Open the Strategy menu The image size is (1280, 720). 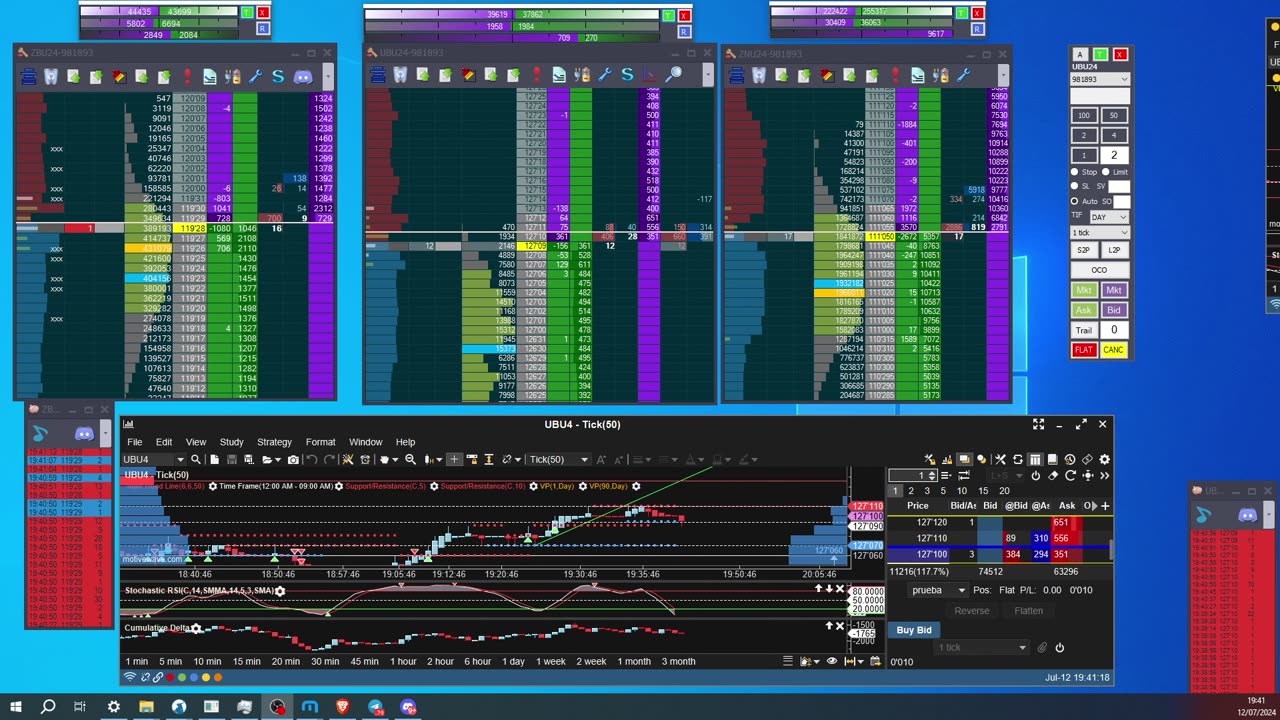274,442
